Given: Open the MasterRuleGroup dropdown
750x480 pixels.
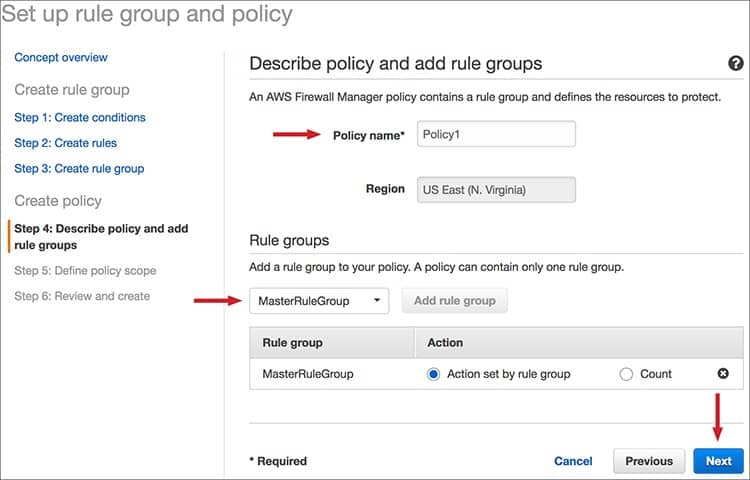Looking at the screenshot, I should click(x=319, y=301).
